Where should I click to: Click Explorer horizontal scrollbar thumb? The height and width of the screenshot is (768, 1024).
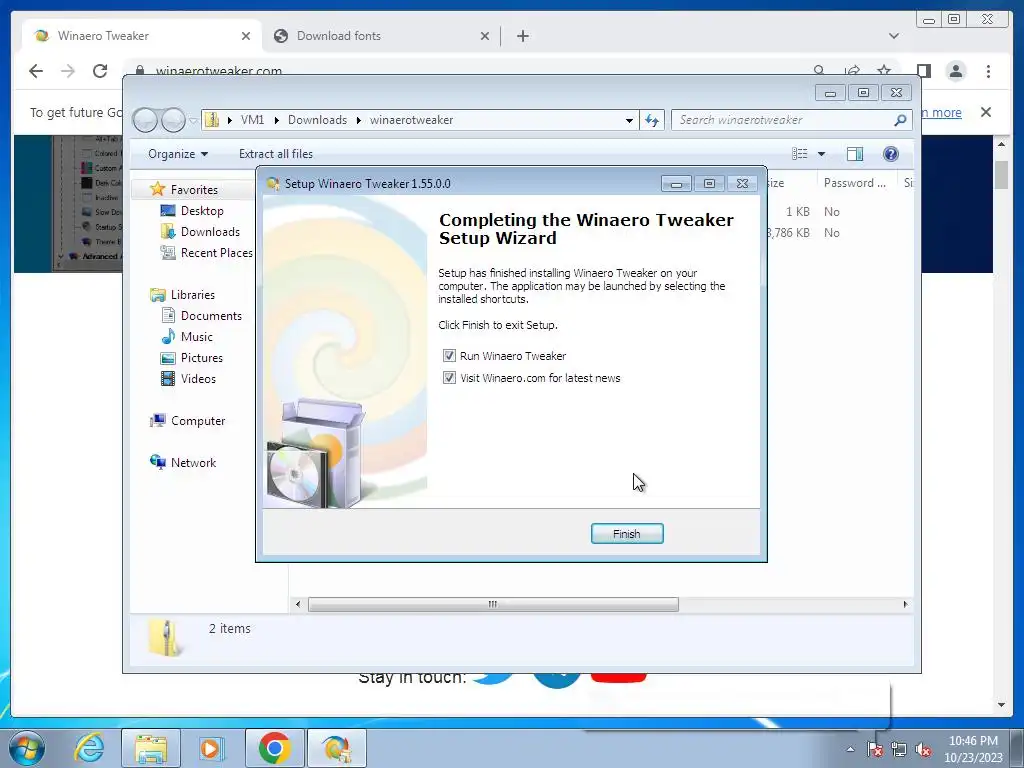(x=493, y=605)
